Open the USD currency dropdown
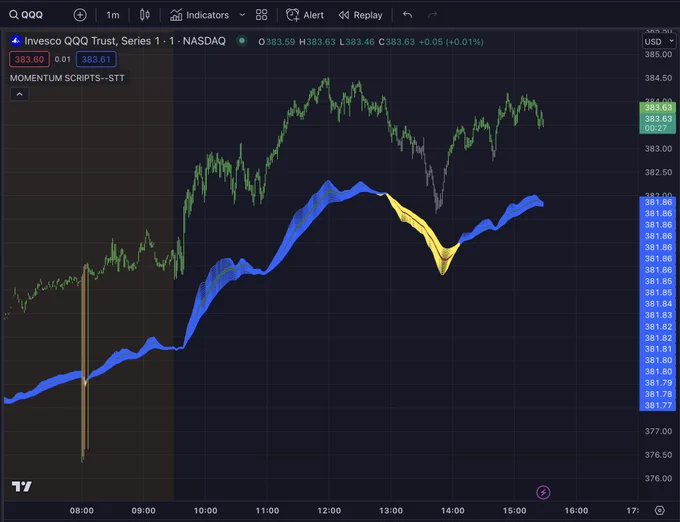Viewport: 680px width, 522px height. tap(659, 42)
